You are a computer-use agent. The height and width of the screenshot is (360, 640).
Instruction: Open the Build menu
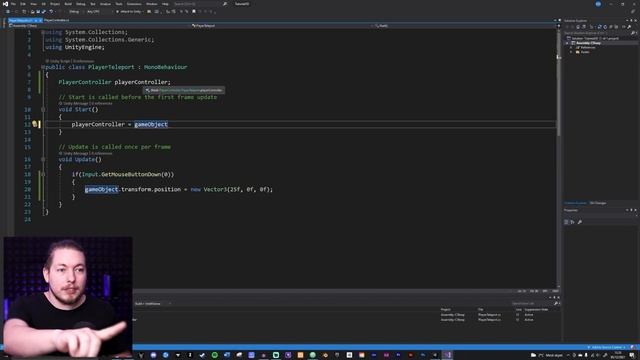[68, 4]
